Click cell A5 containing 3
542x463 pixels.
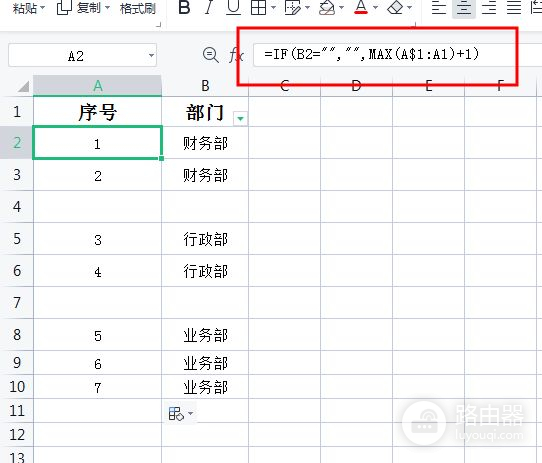[97, 239]
